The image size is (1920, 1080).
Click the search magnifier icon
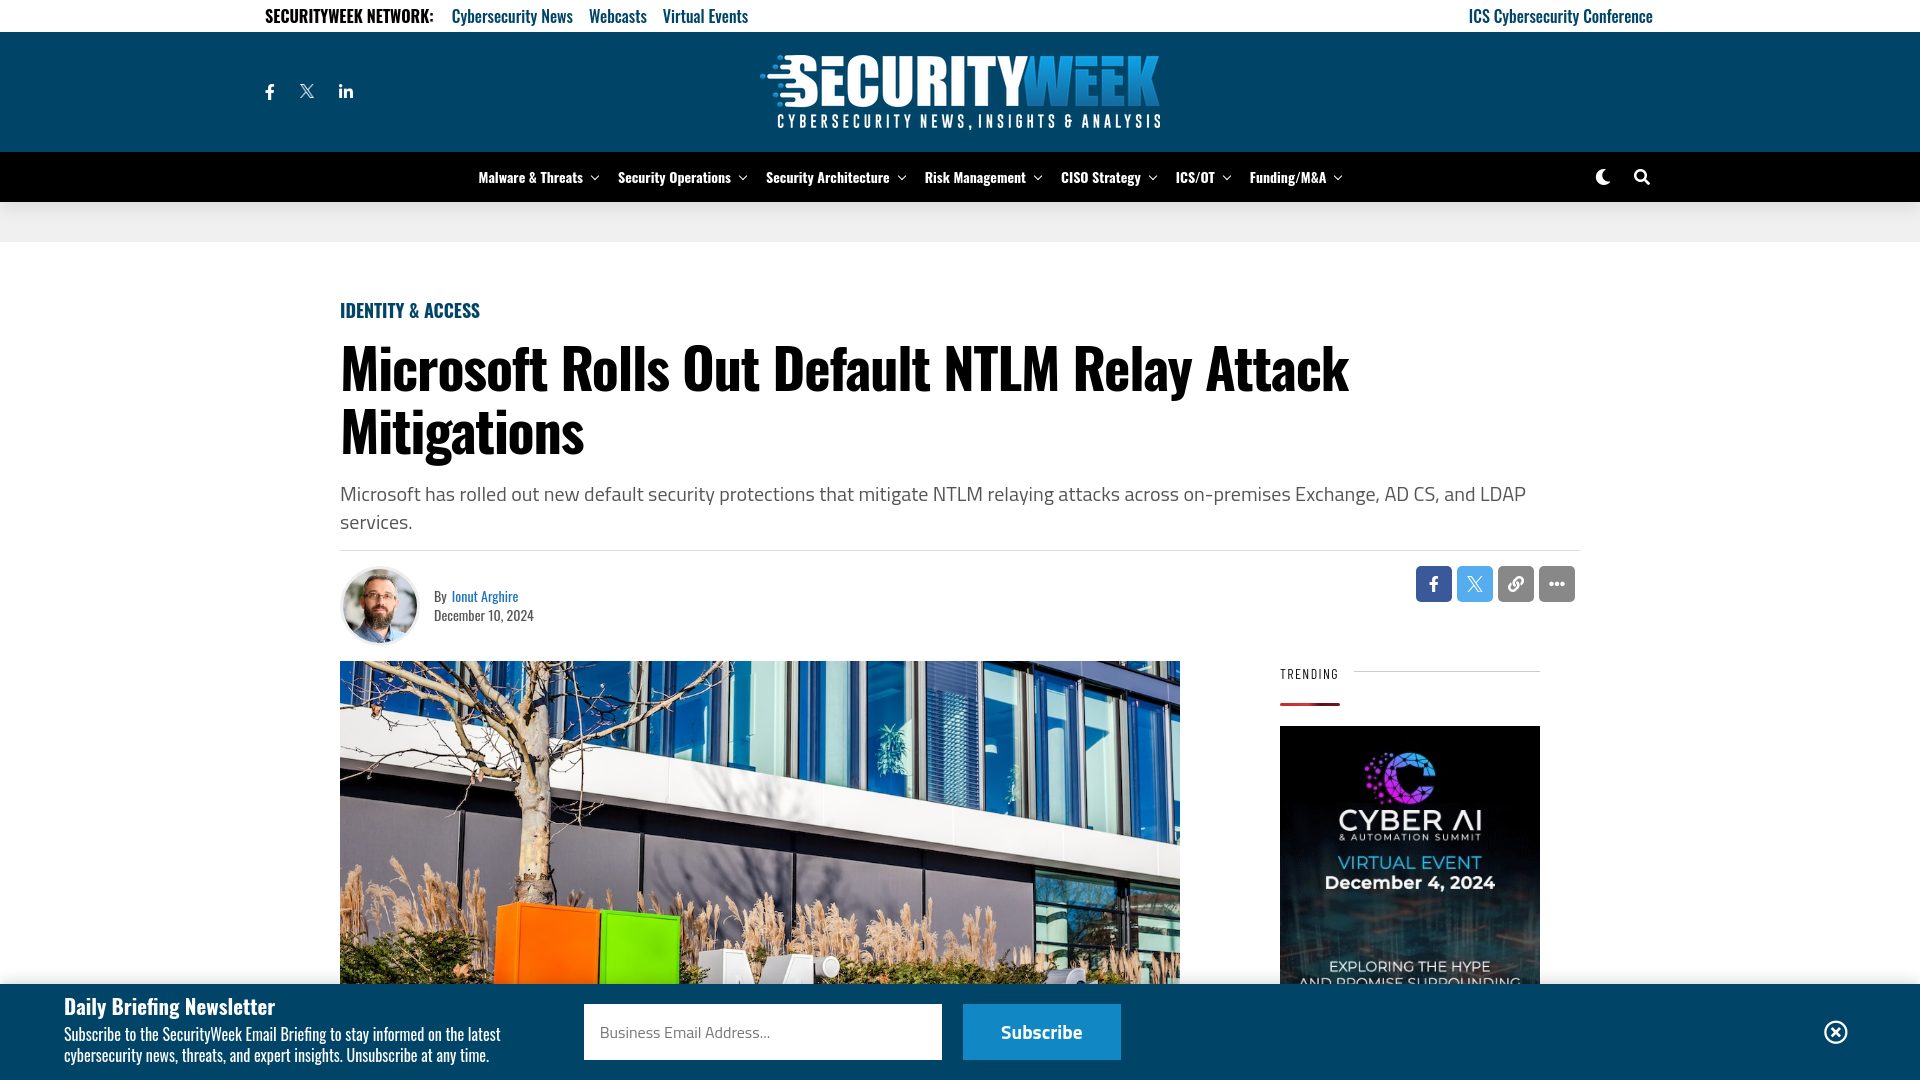1642,177
